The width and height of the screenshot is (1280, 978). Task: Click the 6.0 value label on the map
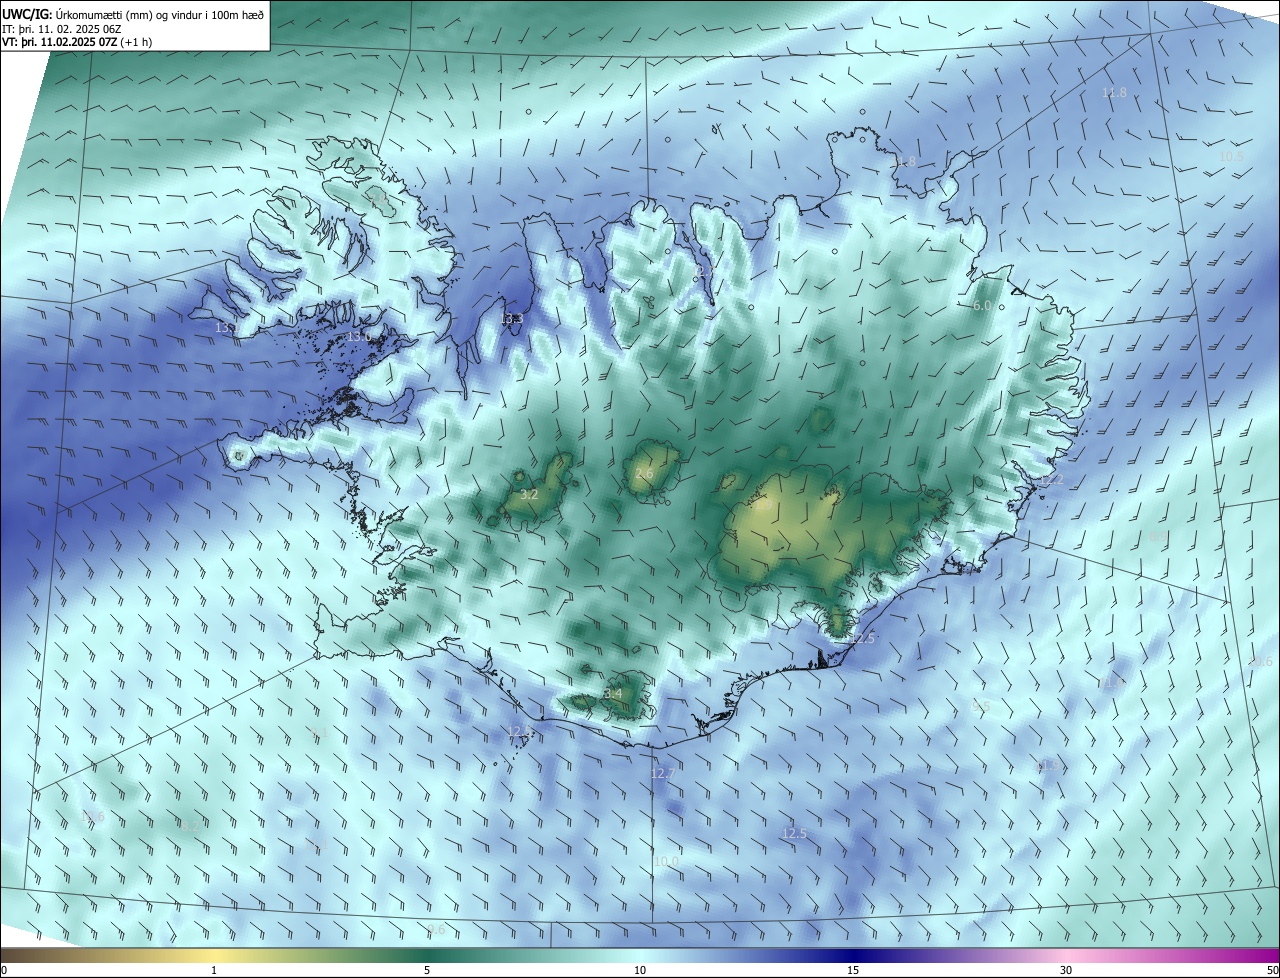coord(982,305)
